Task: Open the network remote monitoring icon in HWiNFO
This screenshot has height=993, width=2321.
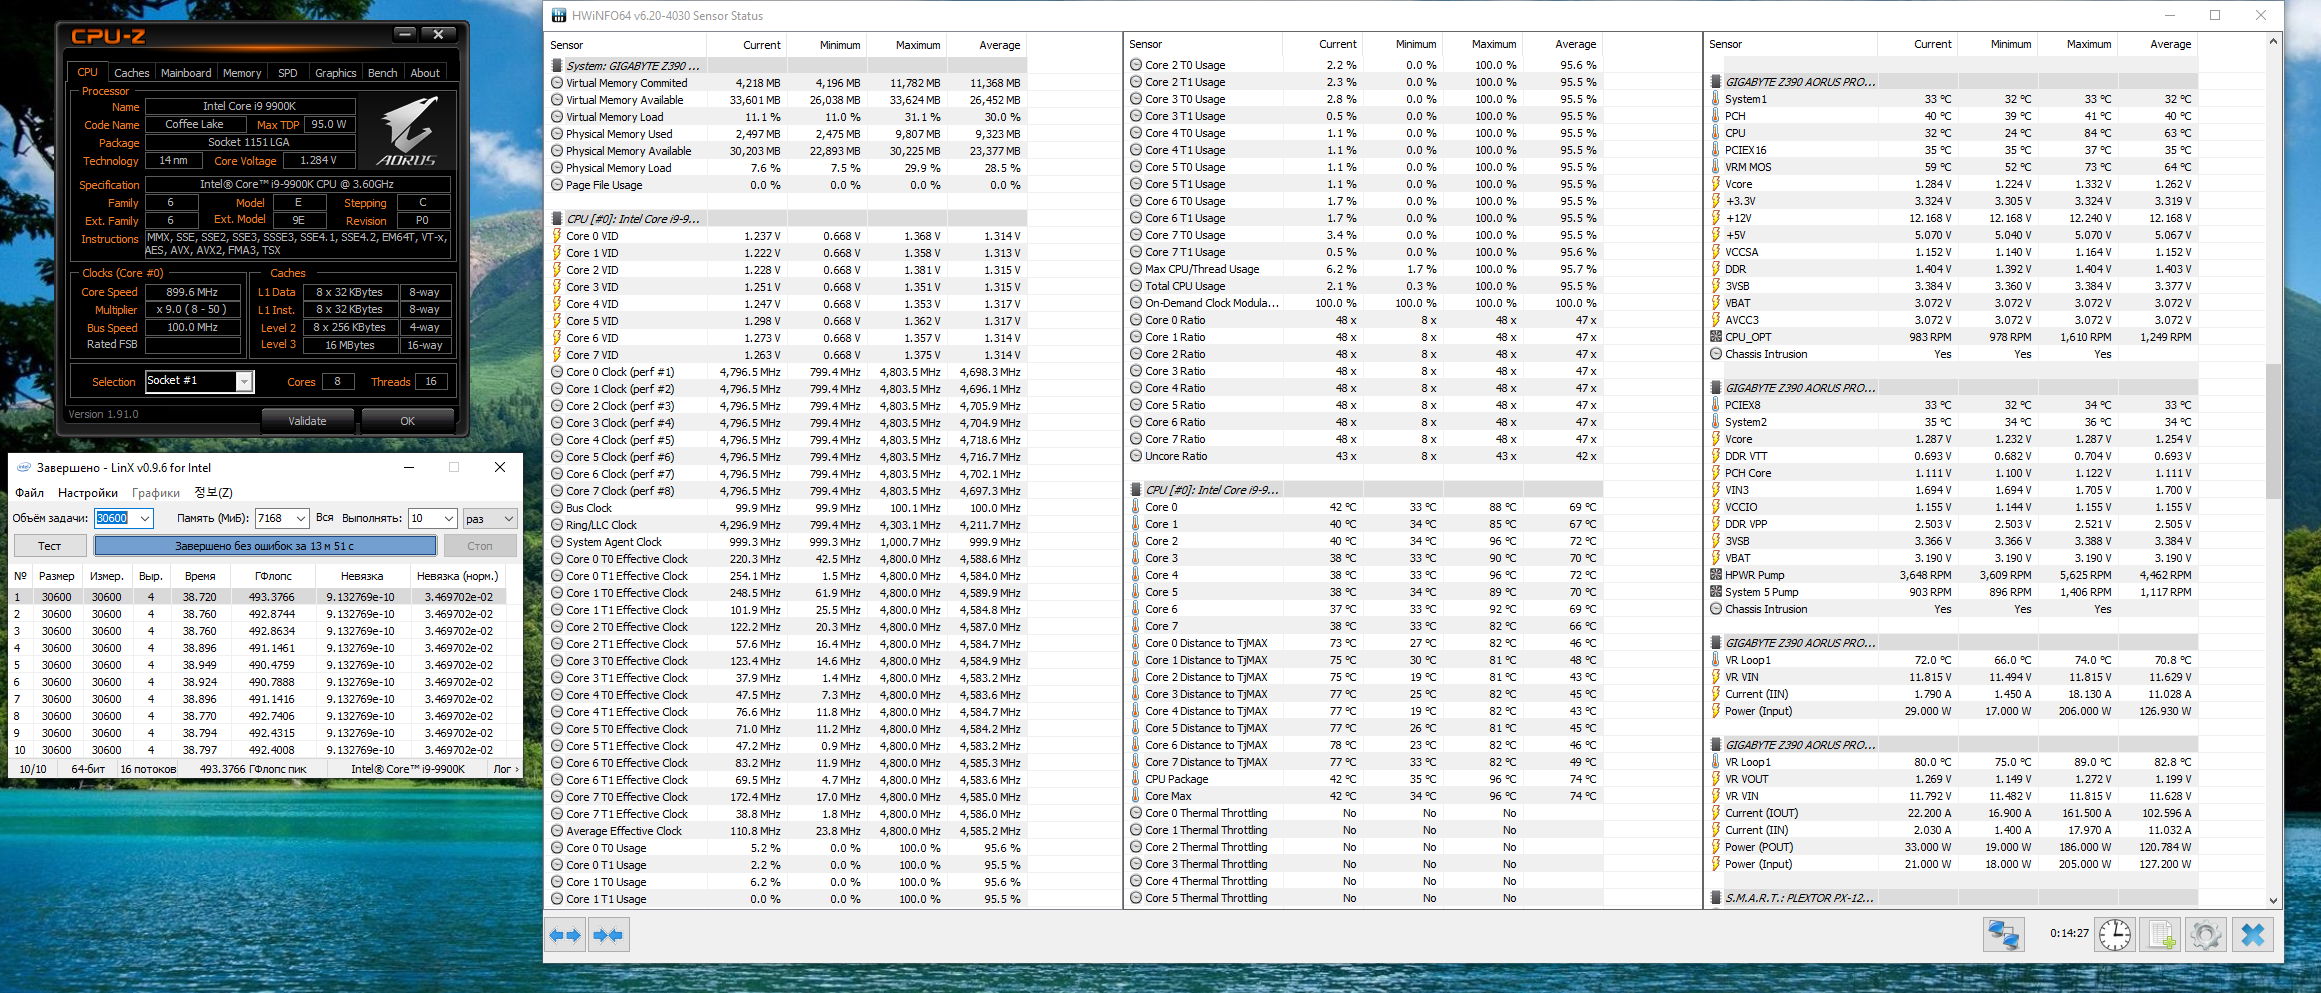Action: click(2003, 935)
